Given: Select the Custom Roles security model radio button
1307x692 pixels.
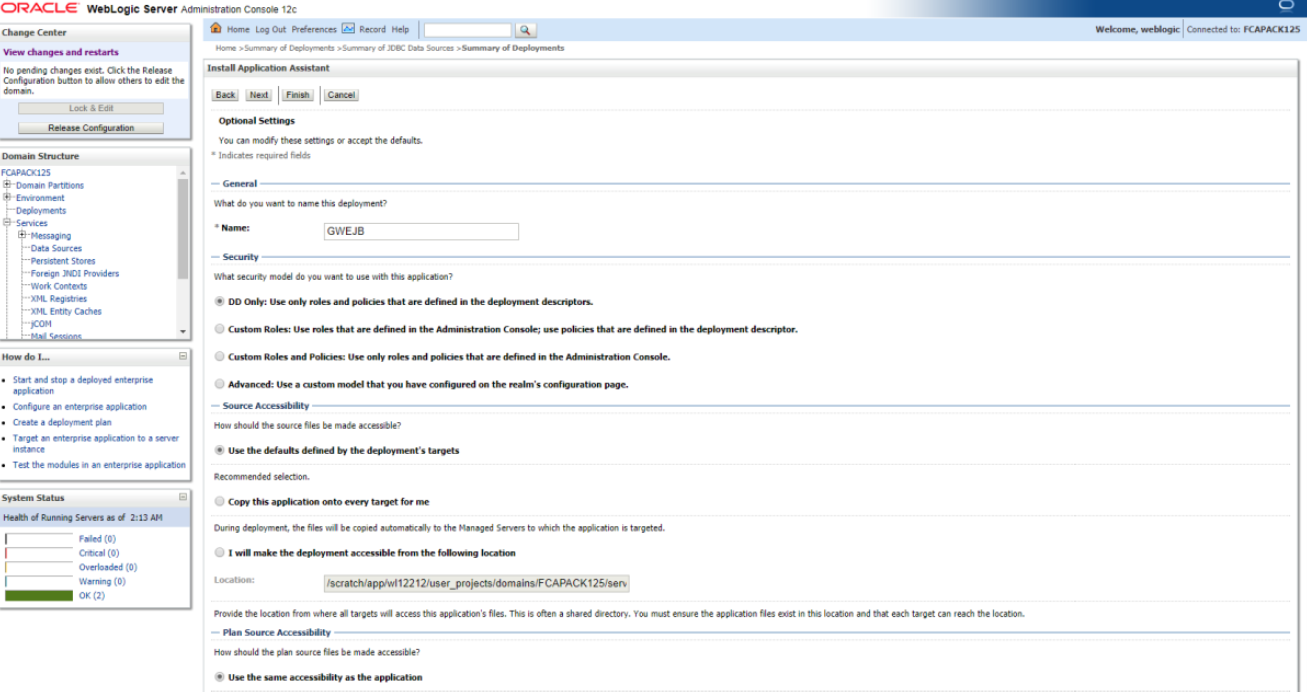Looking at the screenshot, I should [x=219, y=328].
